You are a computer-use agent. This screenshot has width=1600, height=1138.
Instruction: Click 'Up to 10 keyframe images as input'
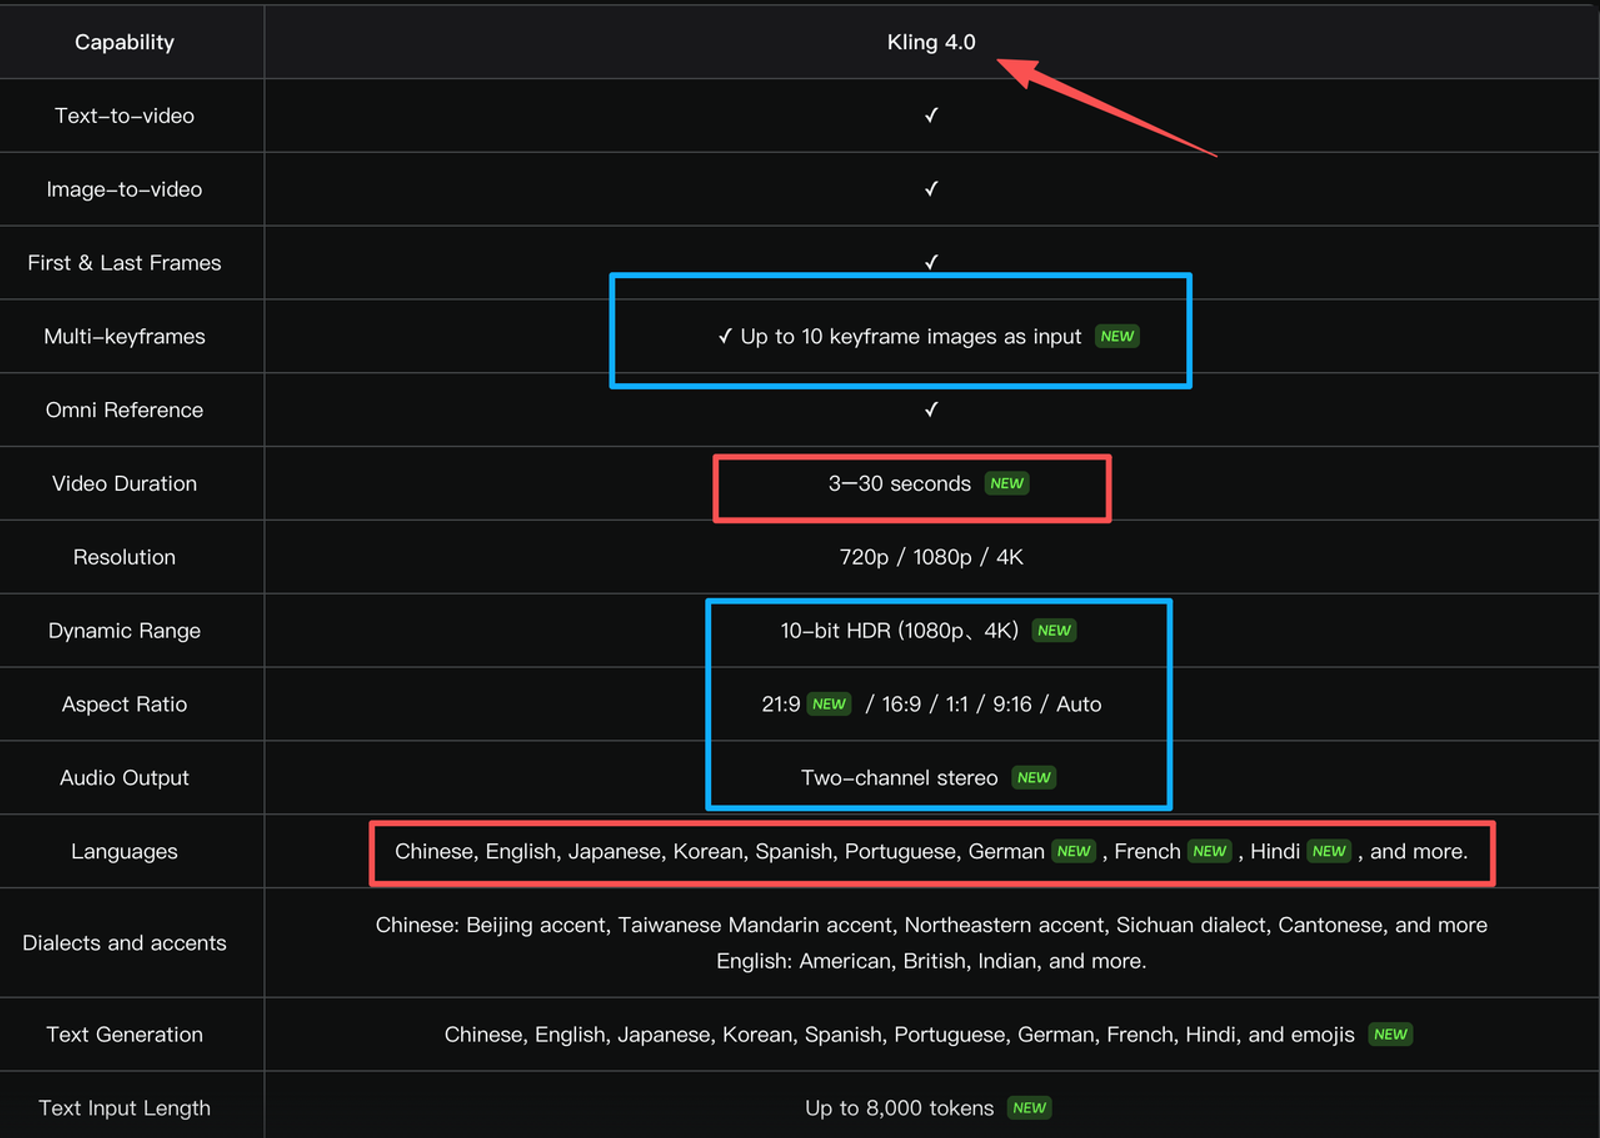[x=911, y=336]
